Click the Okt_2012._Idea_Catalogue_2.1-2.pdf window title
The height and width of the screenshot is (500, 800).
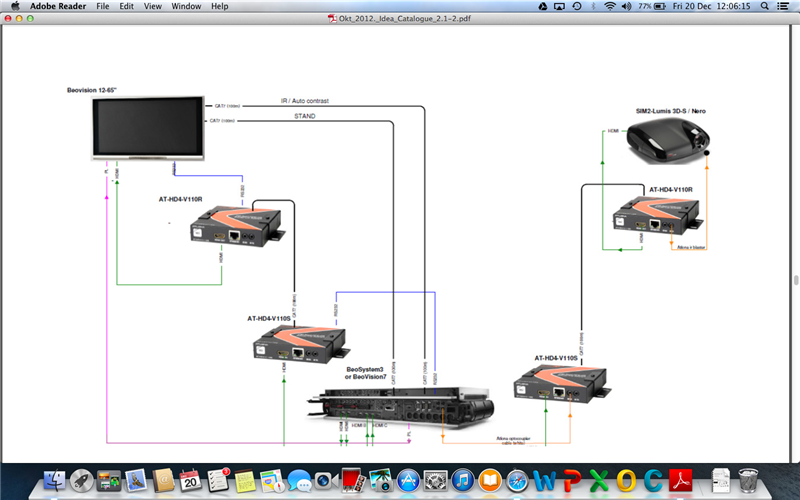(x=405, y=18)
